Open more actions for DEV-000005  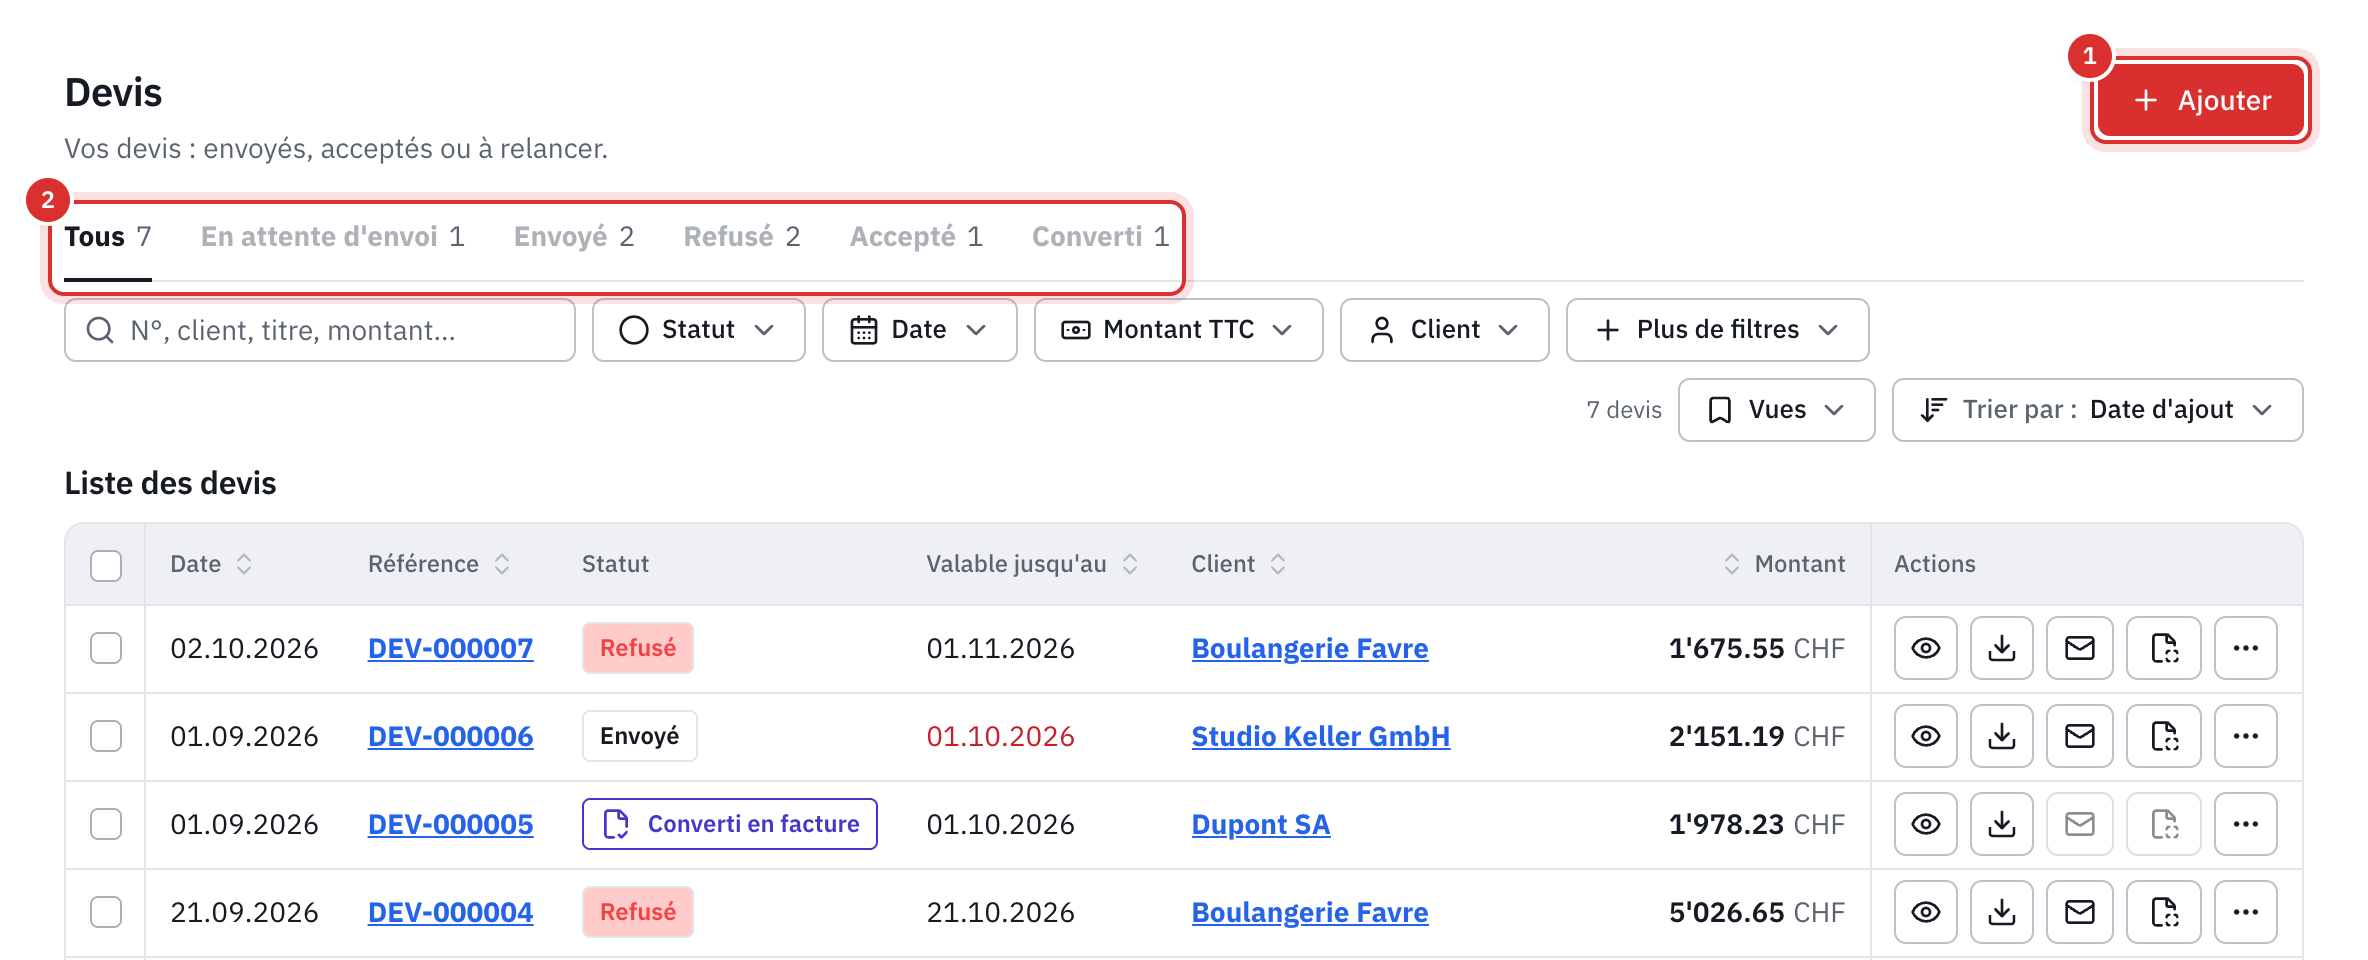click(x=2245, y=824)
